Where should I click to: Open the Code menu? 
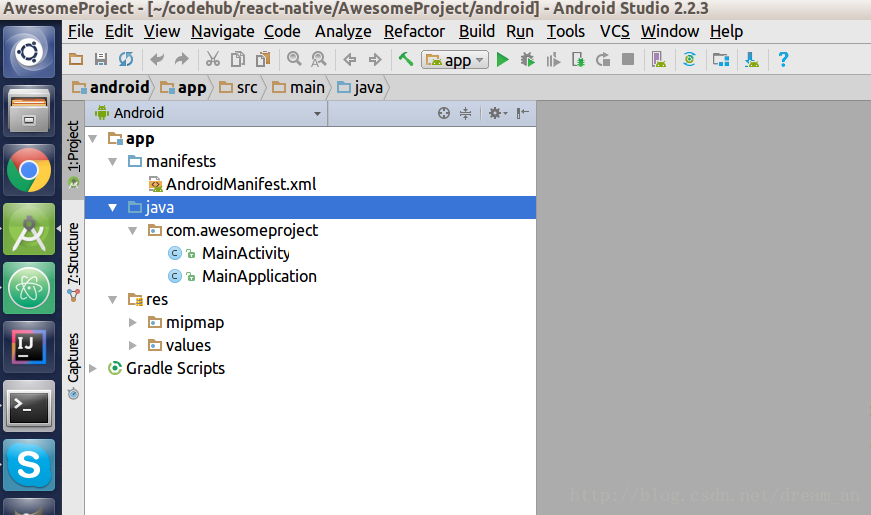click(282, 32)
